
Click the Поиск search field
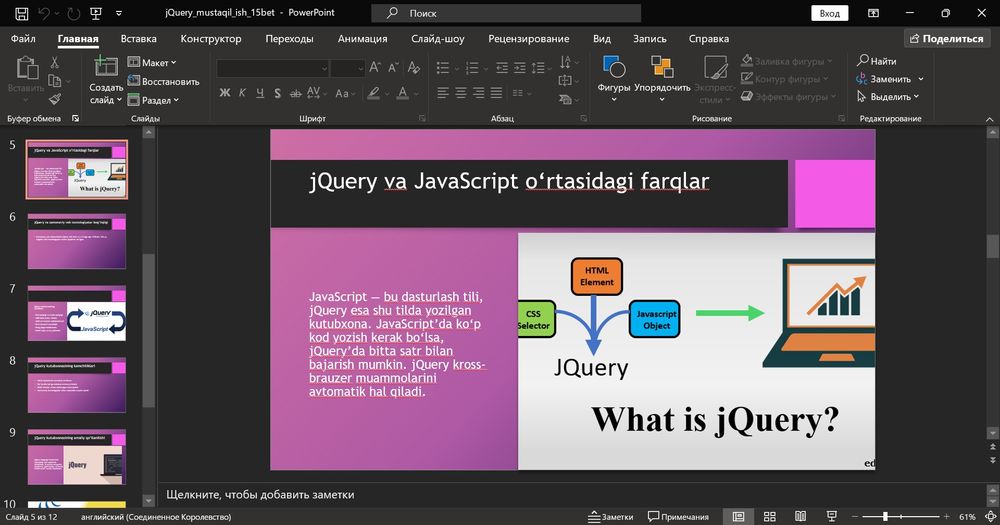(506, 13)
